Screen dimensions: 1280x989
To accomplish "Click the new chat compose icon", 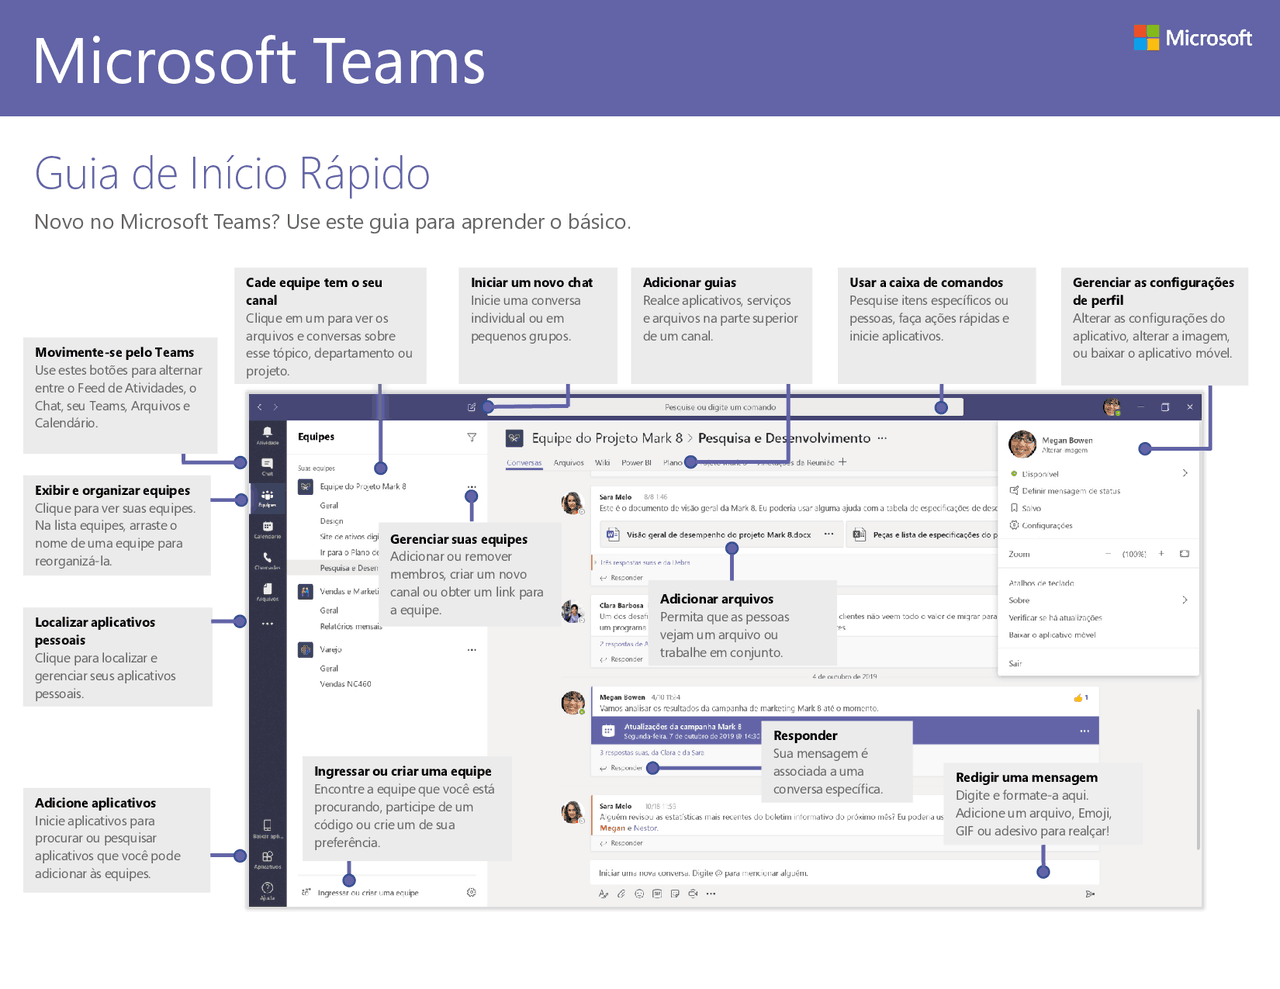I will pos(470,406).
